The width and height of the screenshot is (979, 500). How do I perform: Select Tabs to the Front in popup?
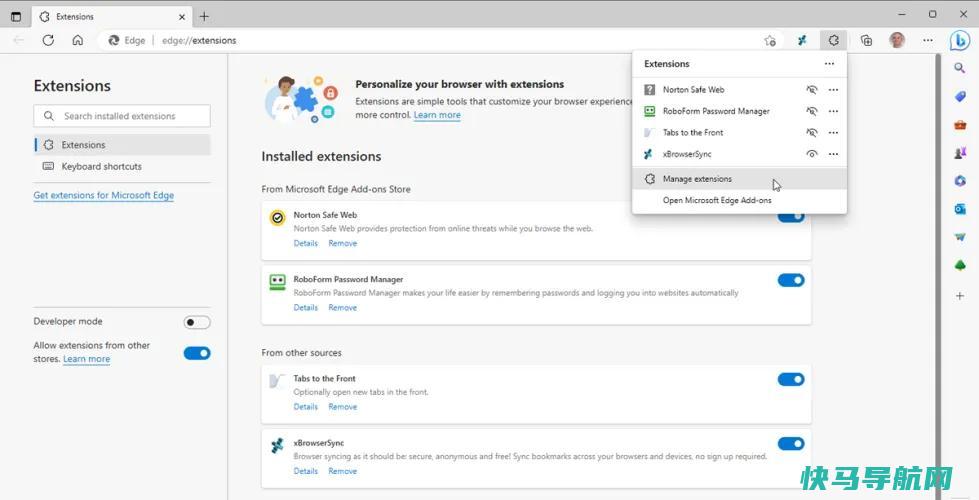click(693, 132)
